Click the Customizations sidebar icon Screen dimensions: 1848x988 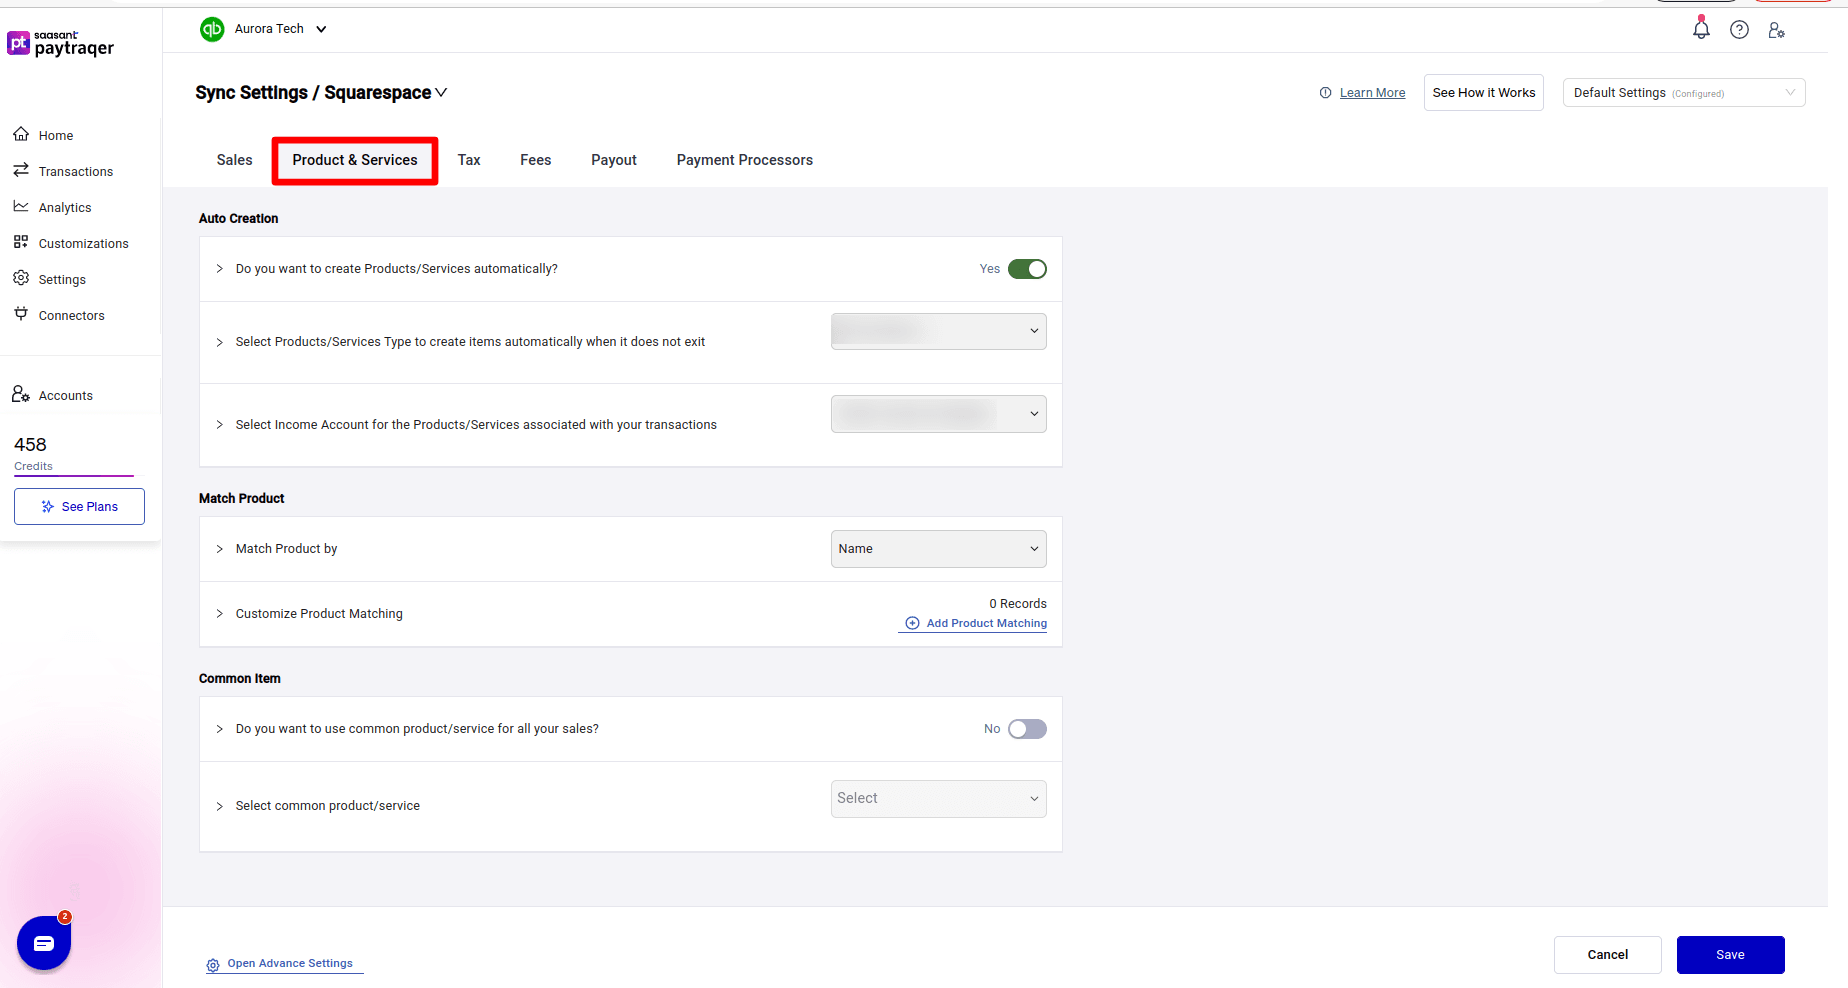(22, 243)
